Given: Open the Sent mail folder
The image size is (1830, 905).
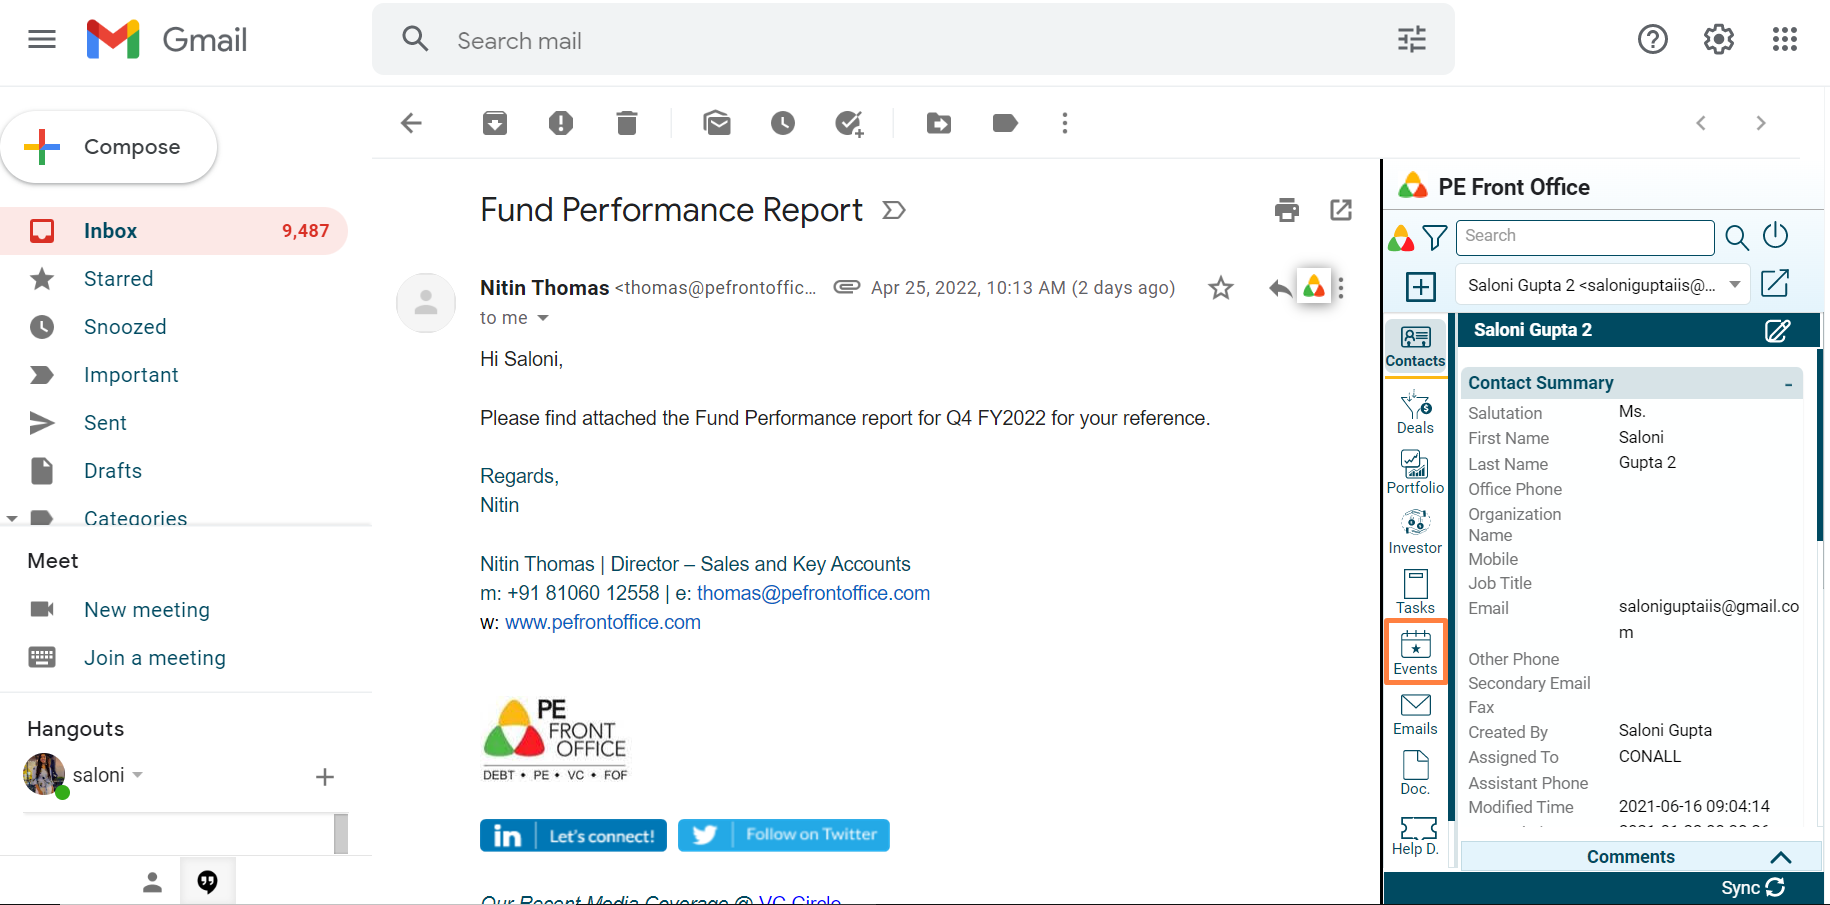Looking at the screenshot, I should click(x=105, y=423).
